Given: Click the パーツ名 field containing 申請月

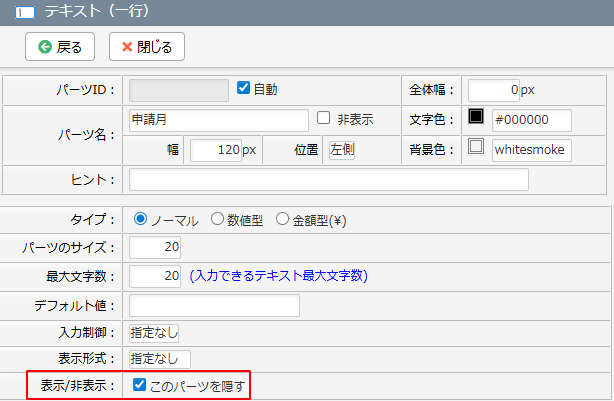Looking at the screenshot, I should (x=219, y=120).
